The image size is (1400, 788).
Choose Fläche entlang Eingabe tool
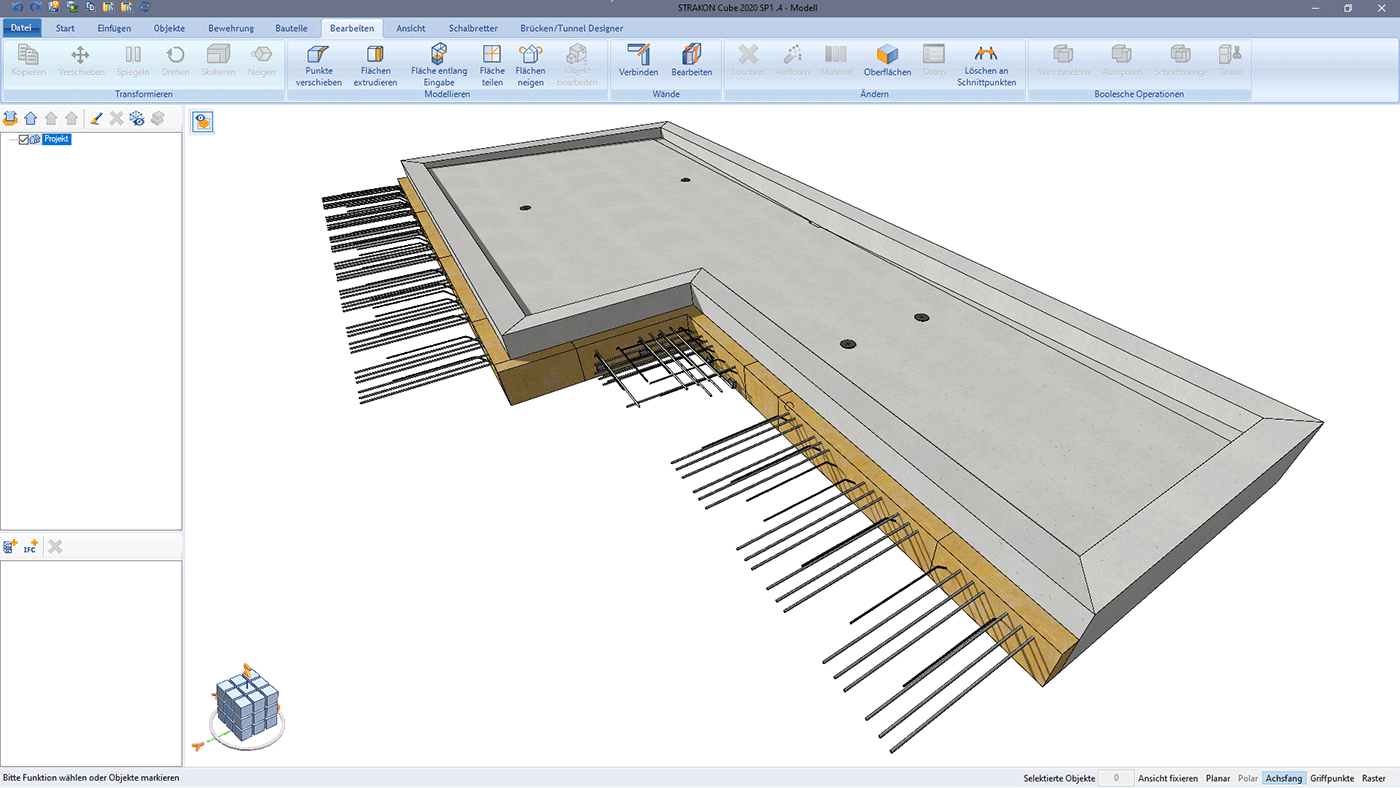click(438, 65)
